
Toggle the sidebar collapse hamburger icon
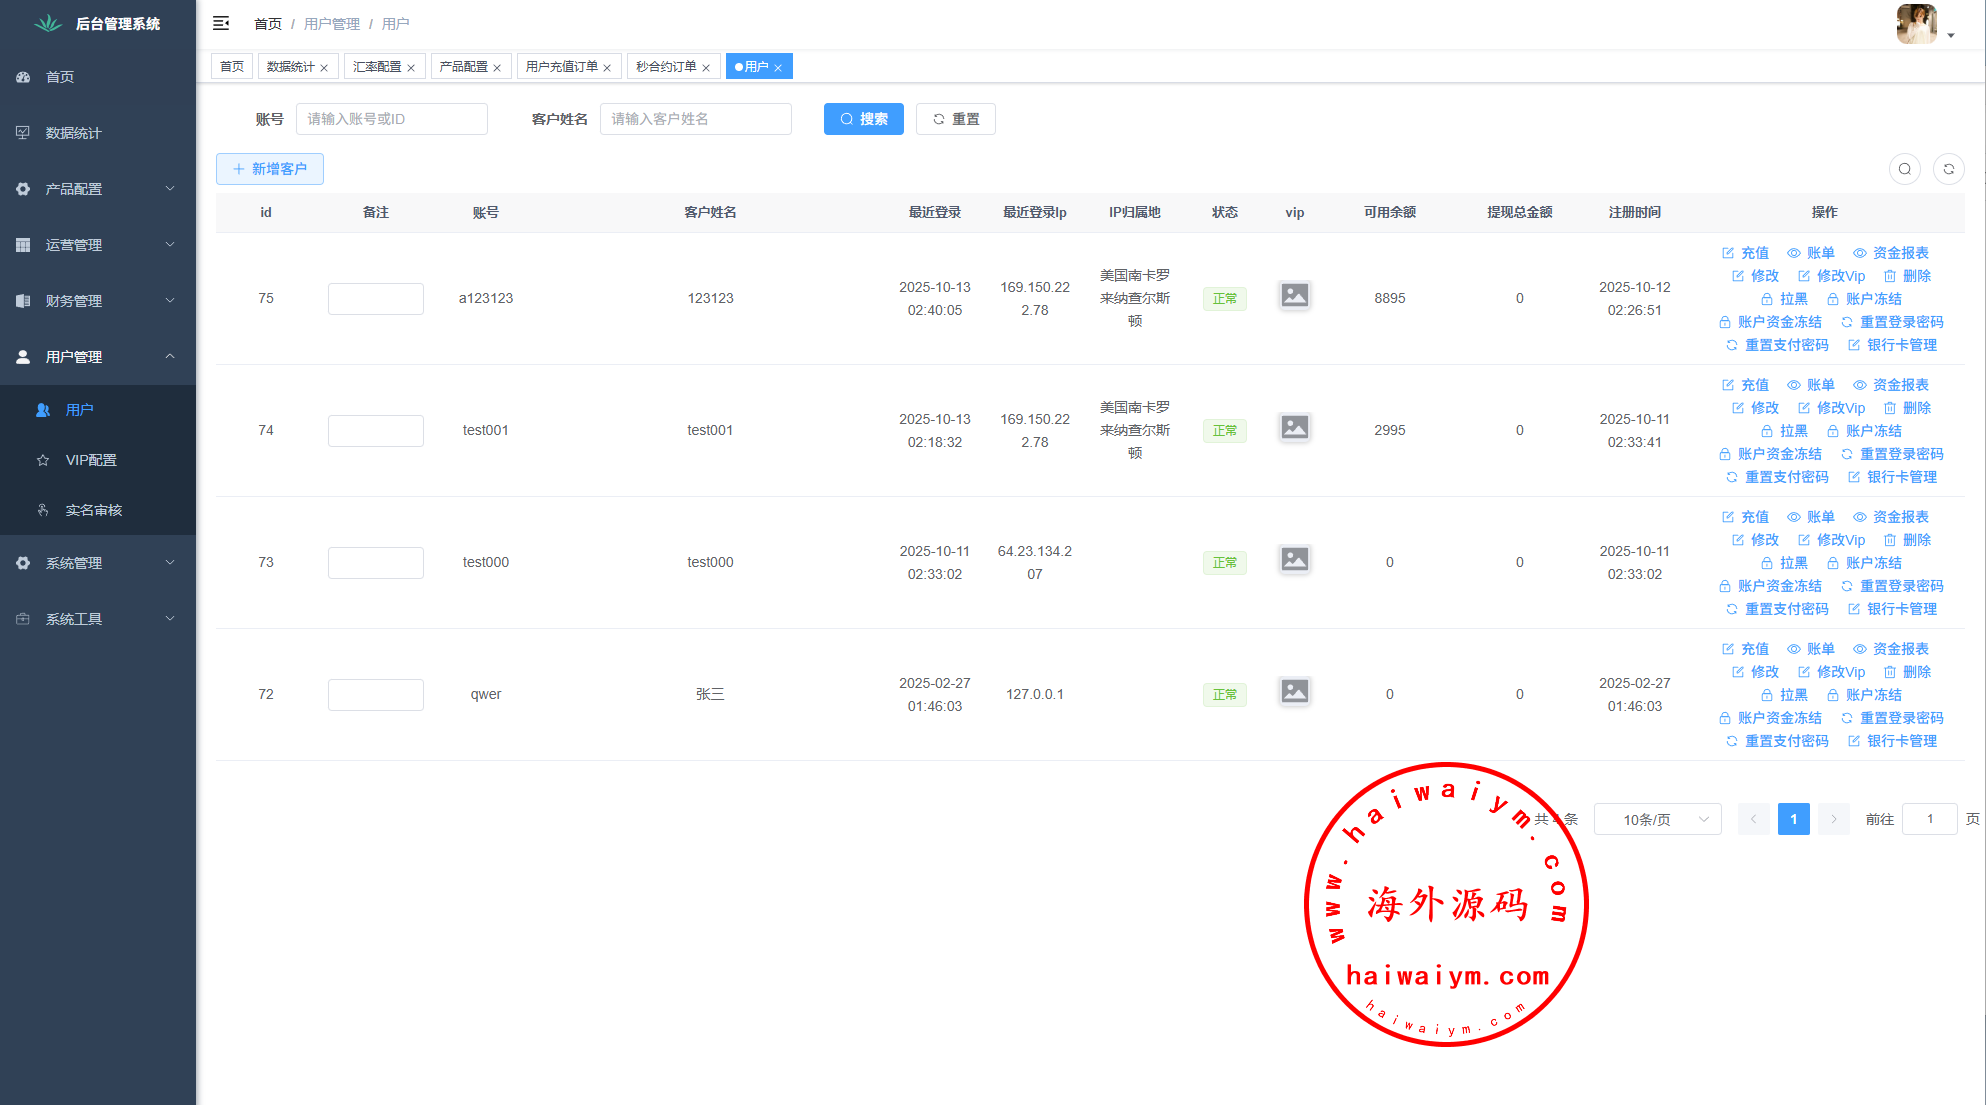point(221,23)
